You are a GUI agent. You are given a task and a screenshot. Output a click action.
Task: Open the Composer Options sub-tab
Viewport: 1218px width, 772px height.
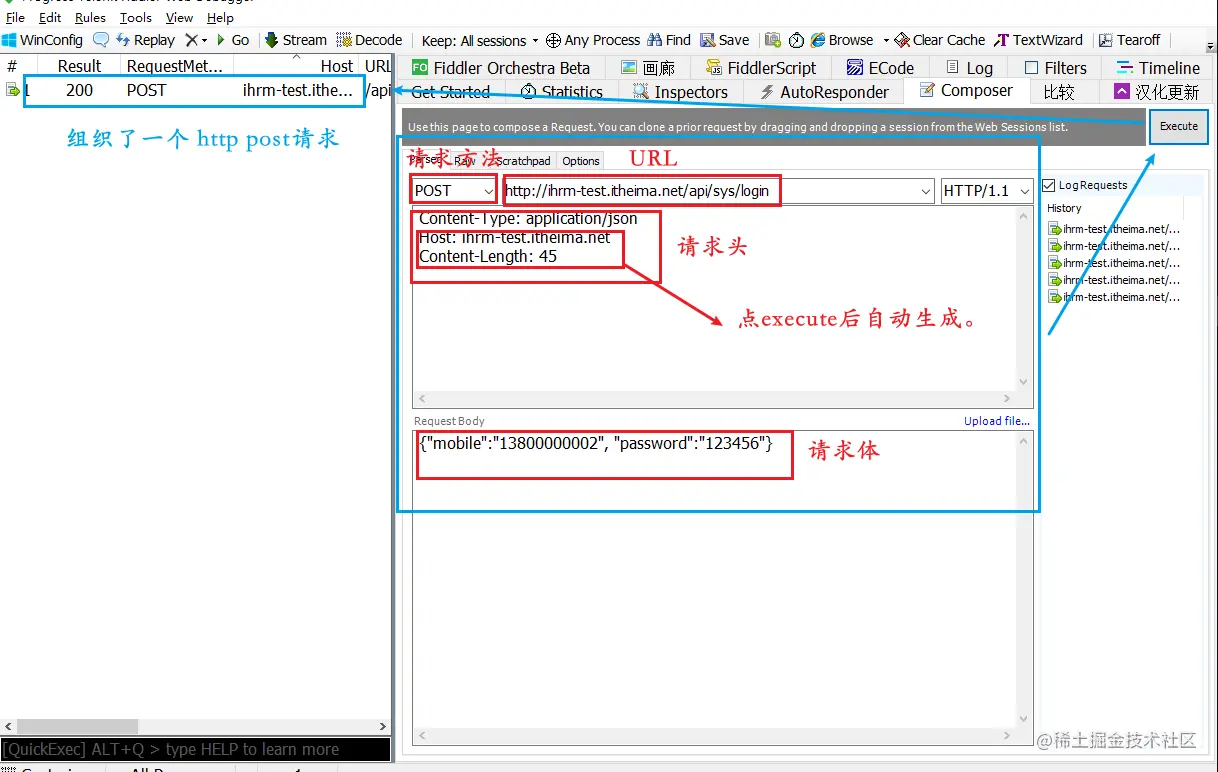(x=580, y=160)
